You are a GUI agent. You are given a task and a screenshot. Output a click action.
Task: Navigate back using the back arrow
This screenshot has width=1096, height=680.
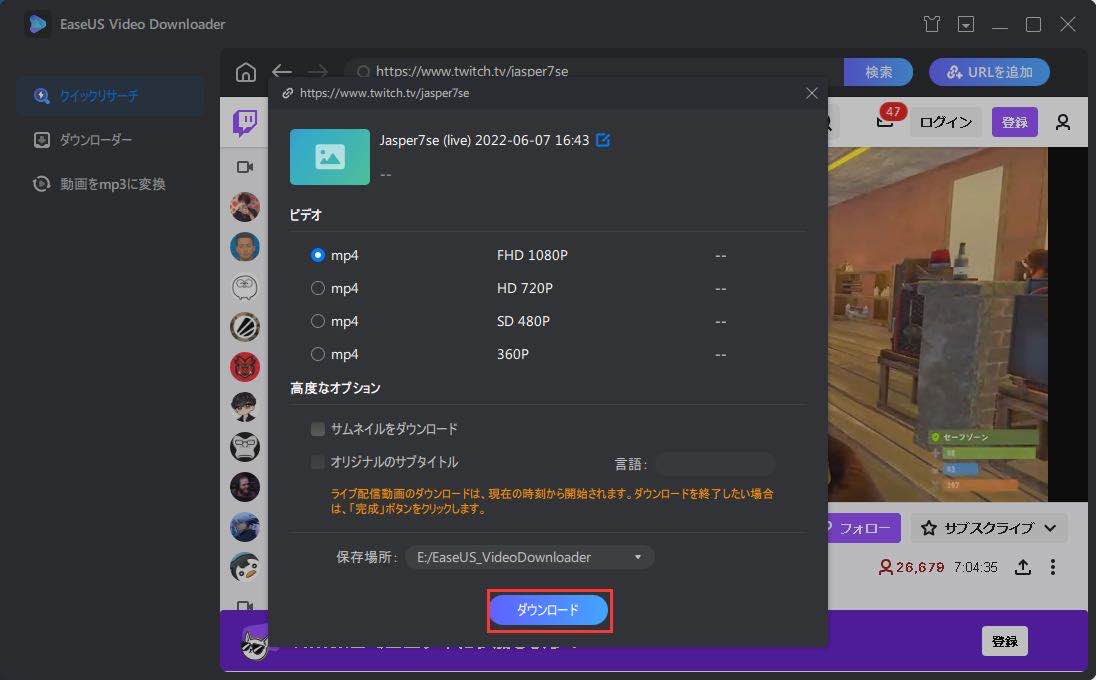282,72
